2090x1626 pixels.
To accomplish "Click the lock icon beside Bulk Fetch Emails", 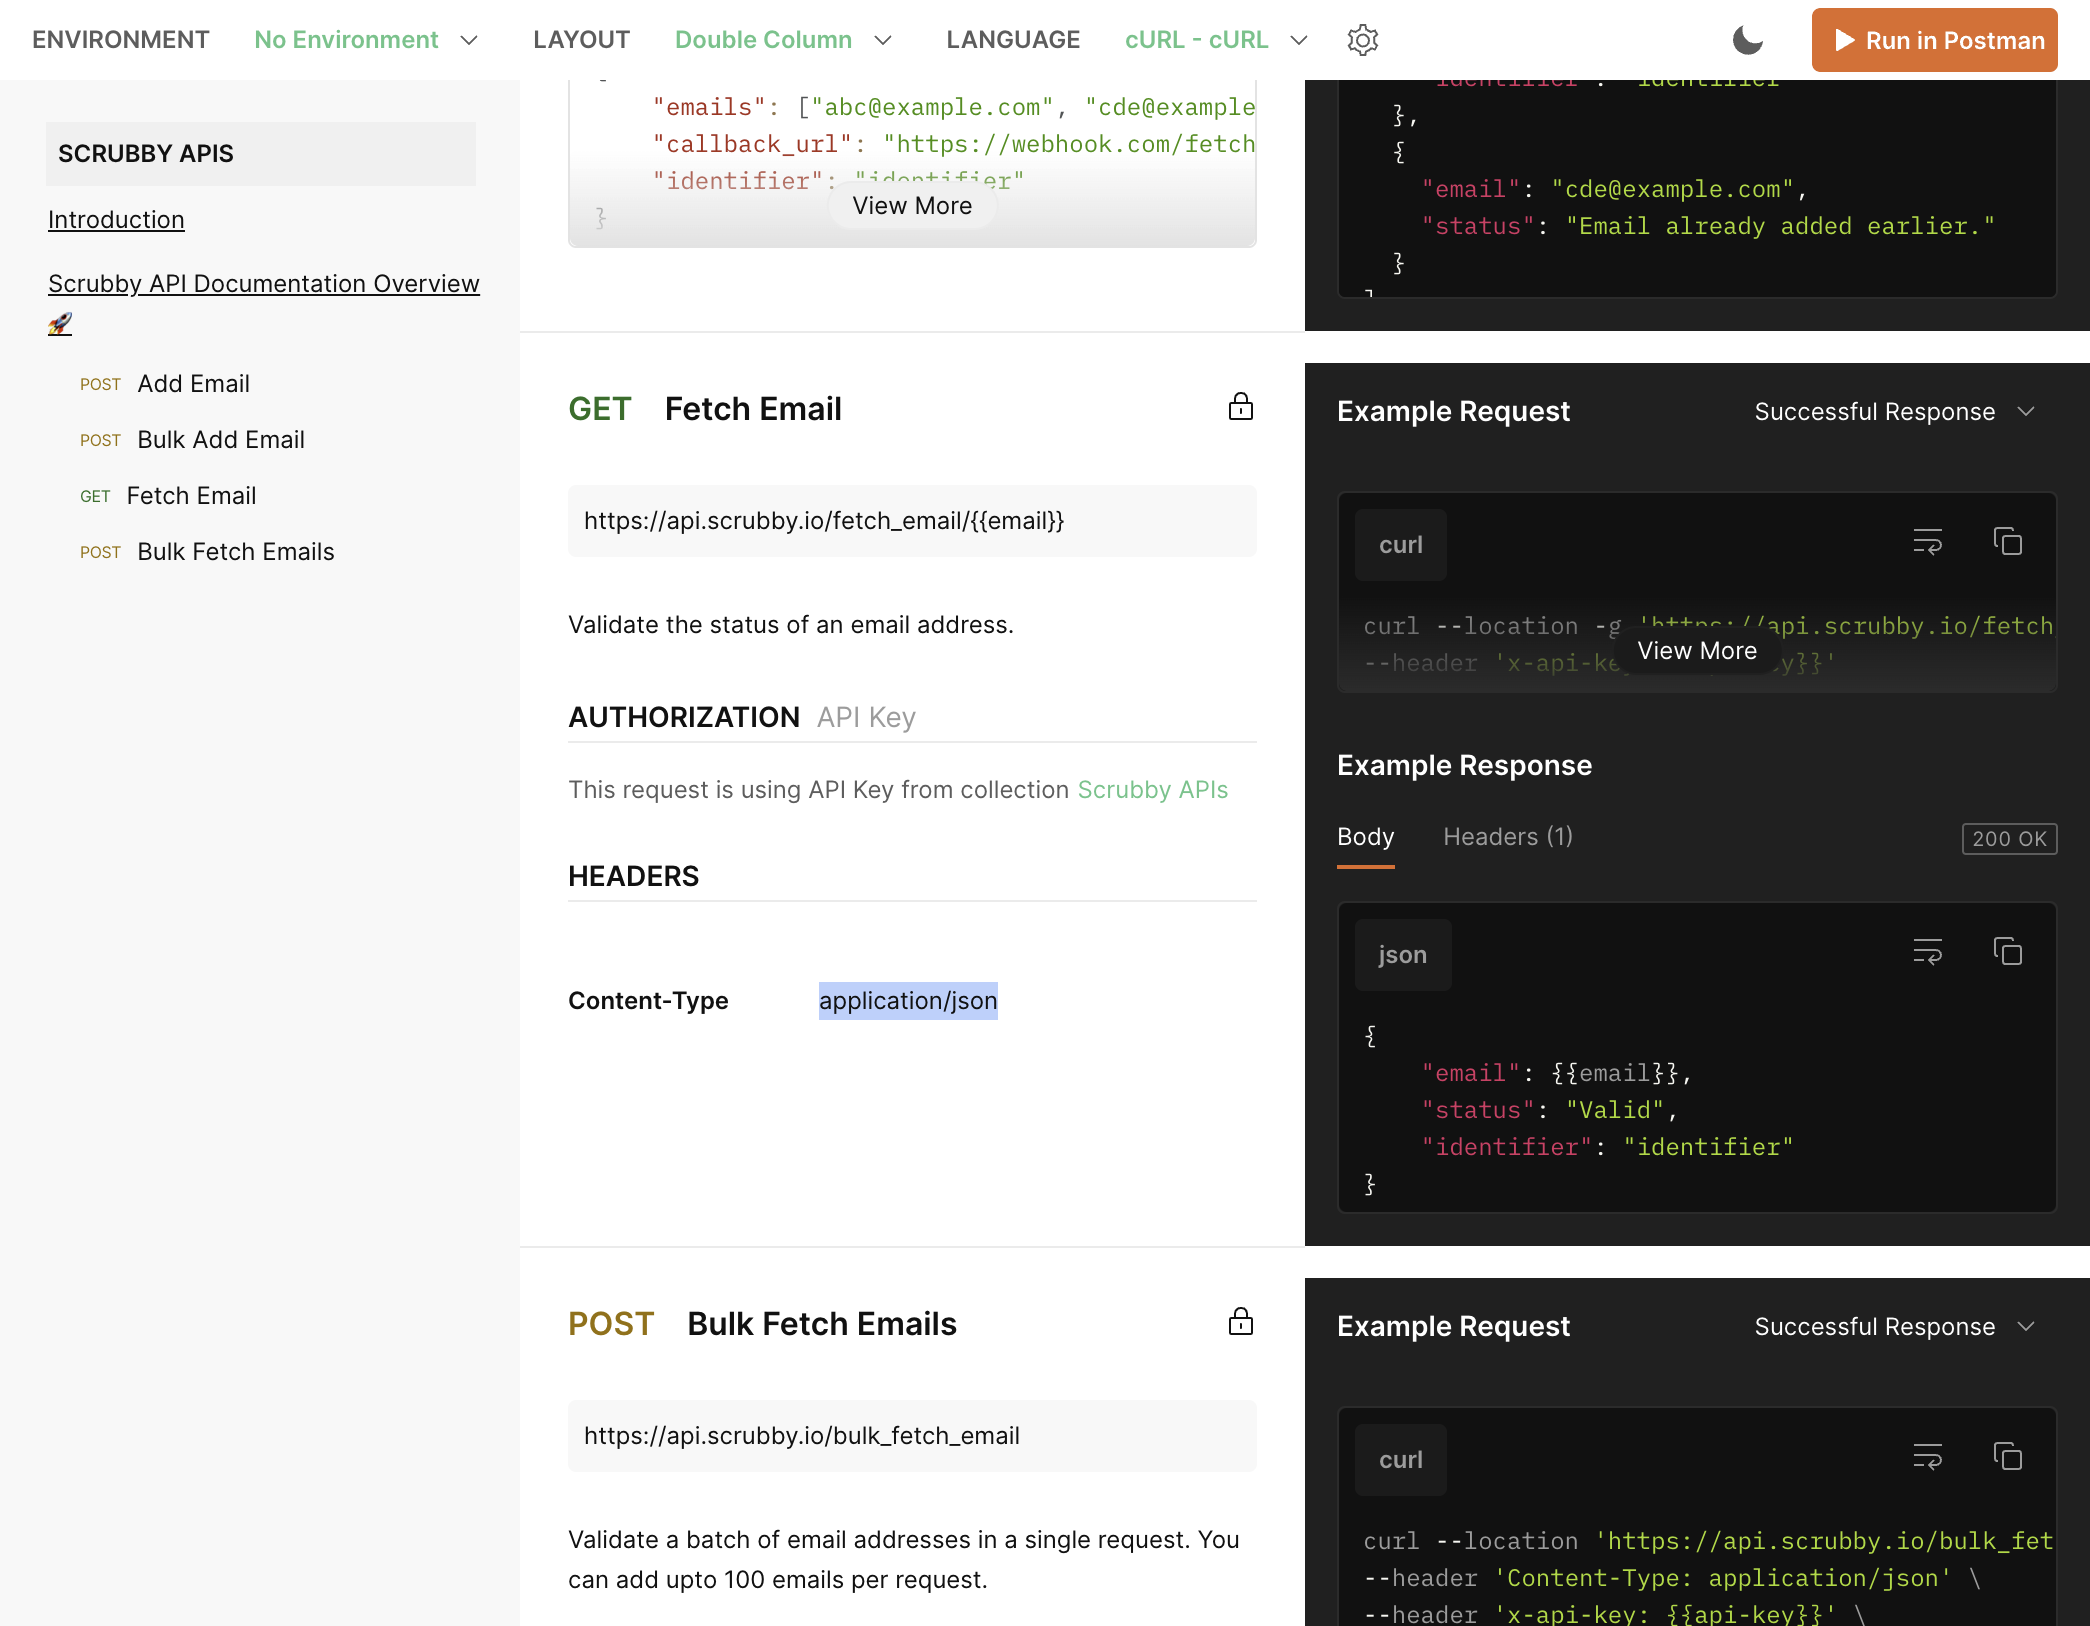I will [x=1240, y=1322].
